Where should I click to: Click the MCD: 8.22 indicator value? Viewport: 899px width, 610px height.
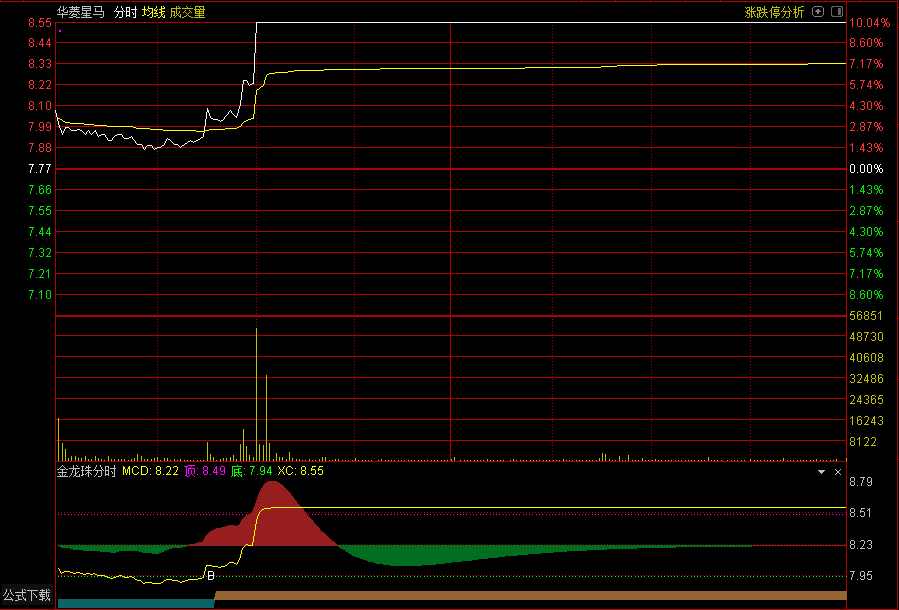point(150,471)
